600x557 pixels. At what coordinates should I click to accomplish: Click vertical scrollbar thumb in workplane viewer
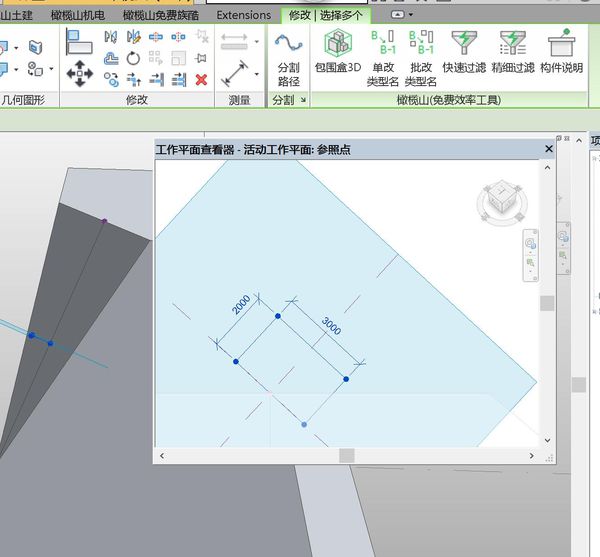click(548, 303)
